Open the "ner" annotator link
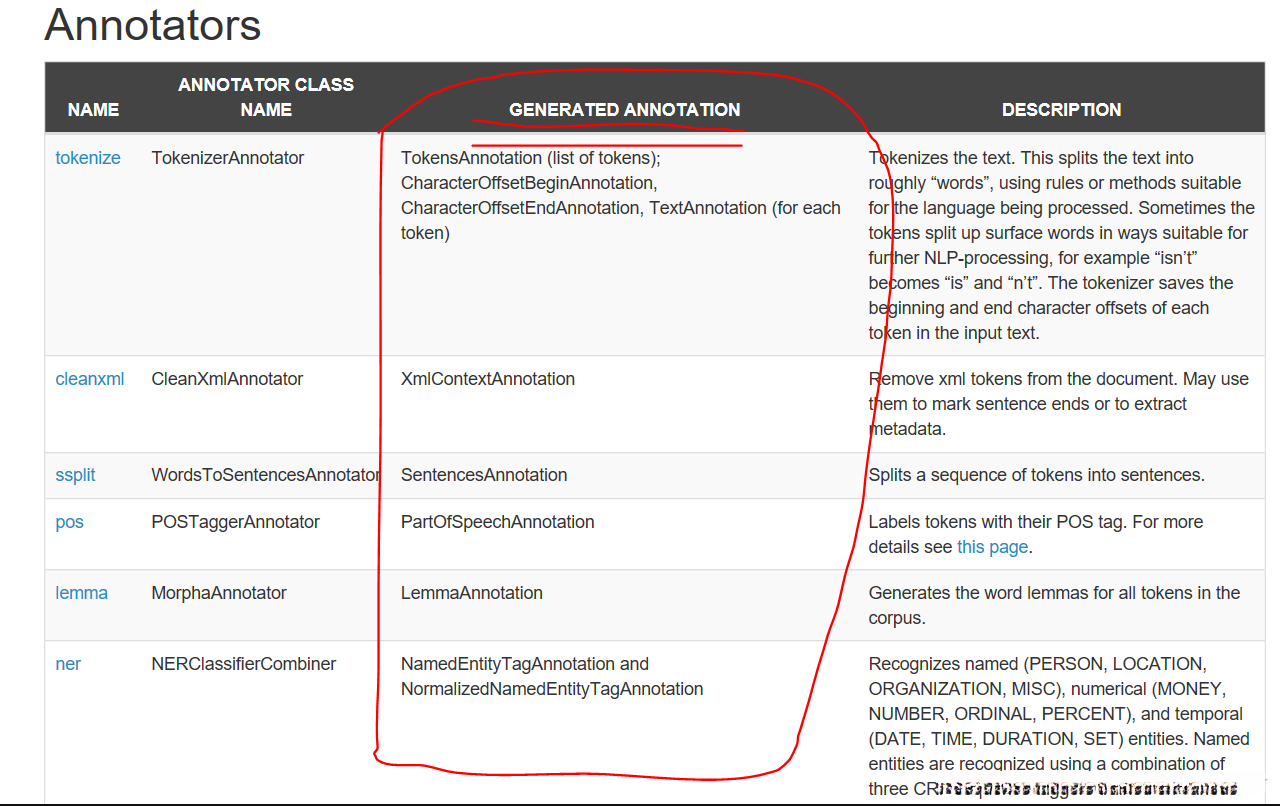 coord(68,664)
